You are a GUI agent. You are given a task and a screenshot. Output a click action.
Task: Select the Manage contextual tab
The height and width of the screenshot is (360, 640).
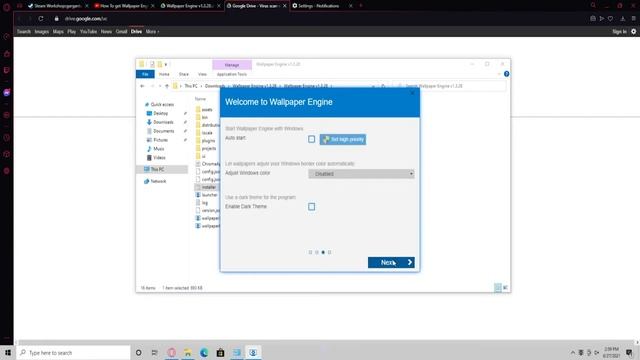point(232,65)
